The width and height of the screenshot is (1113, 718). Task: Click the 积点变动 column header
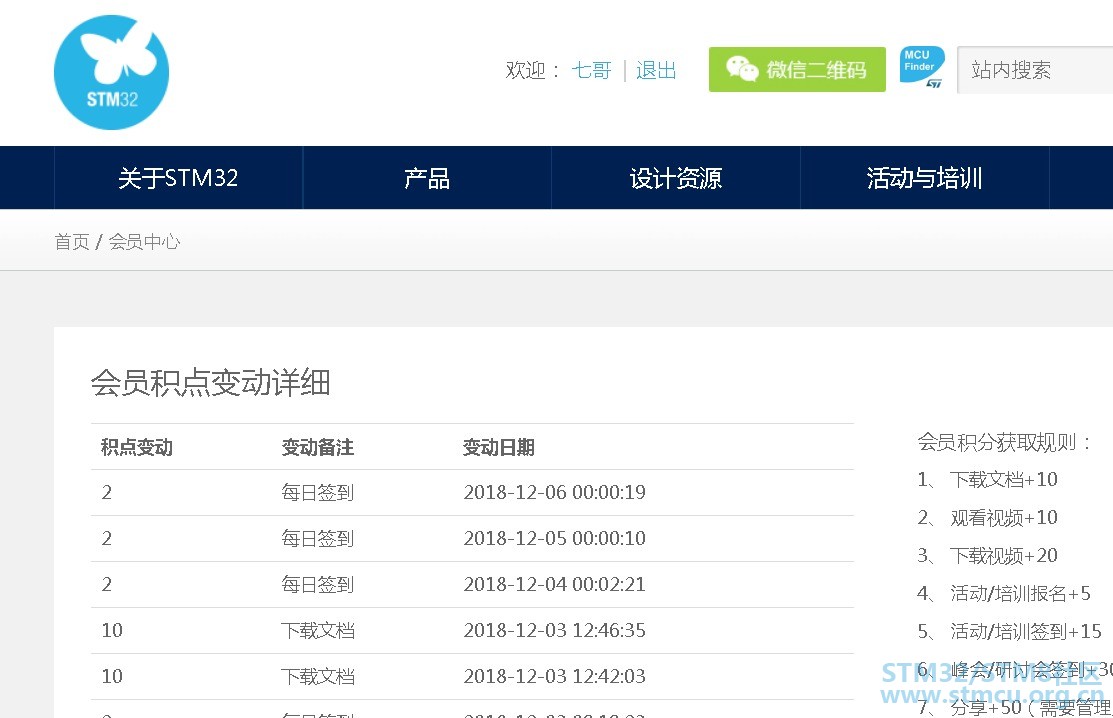[x=137, y=447]
